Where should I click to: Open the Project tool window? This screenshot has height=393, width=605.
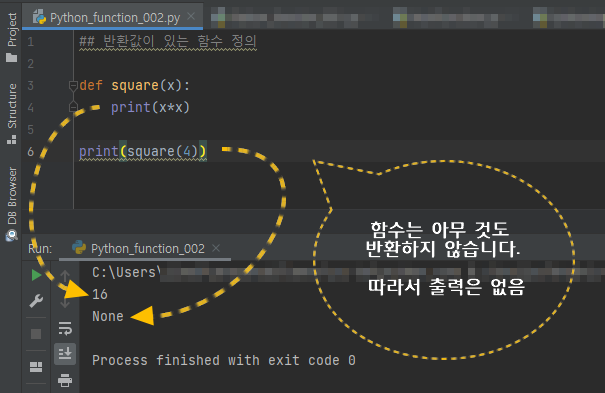12,37
